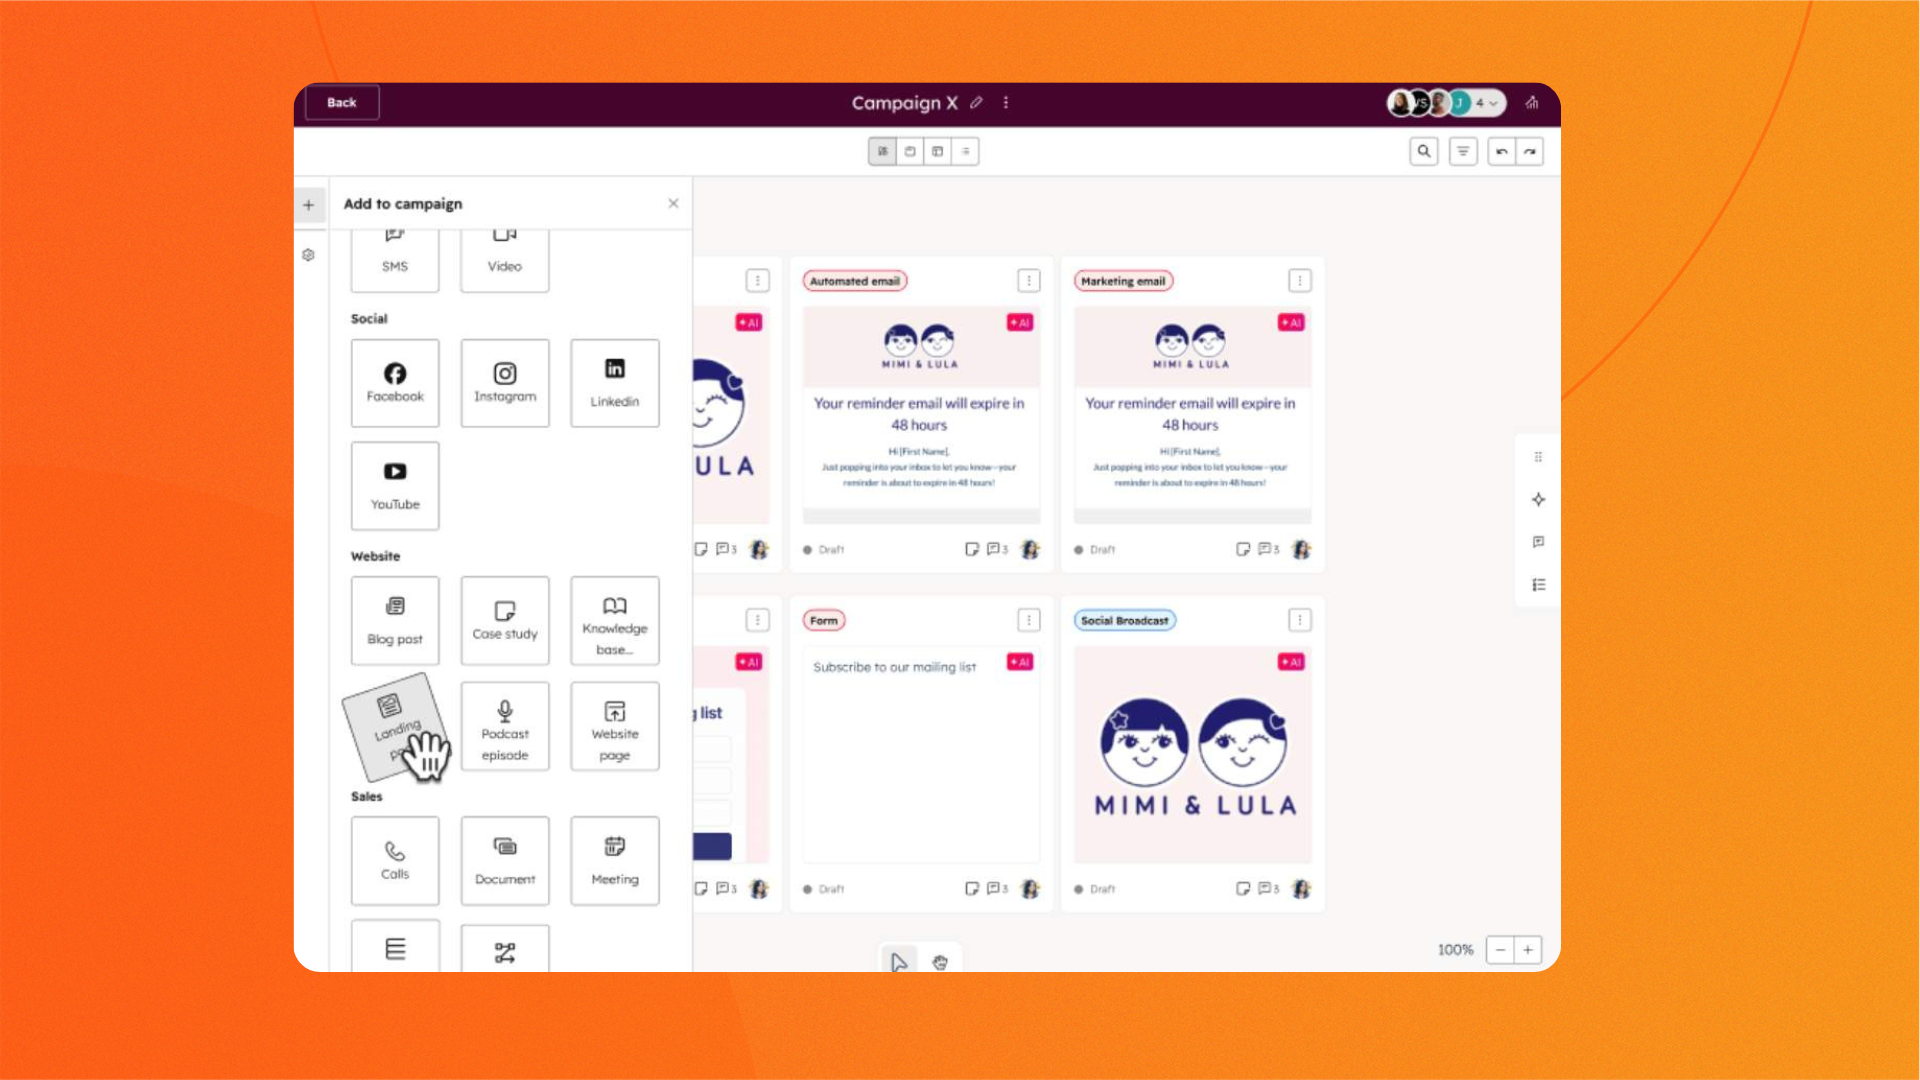Open the settings gear in left sidebar
Viewport: 1920px width, 1080px height.
point(309,255)
